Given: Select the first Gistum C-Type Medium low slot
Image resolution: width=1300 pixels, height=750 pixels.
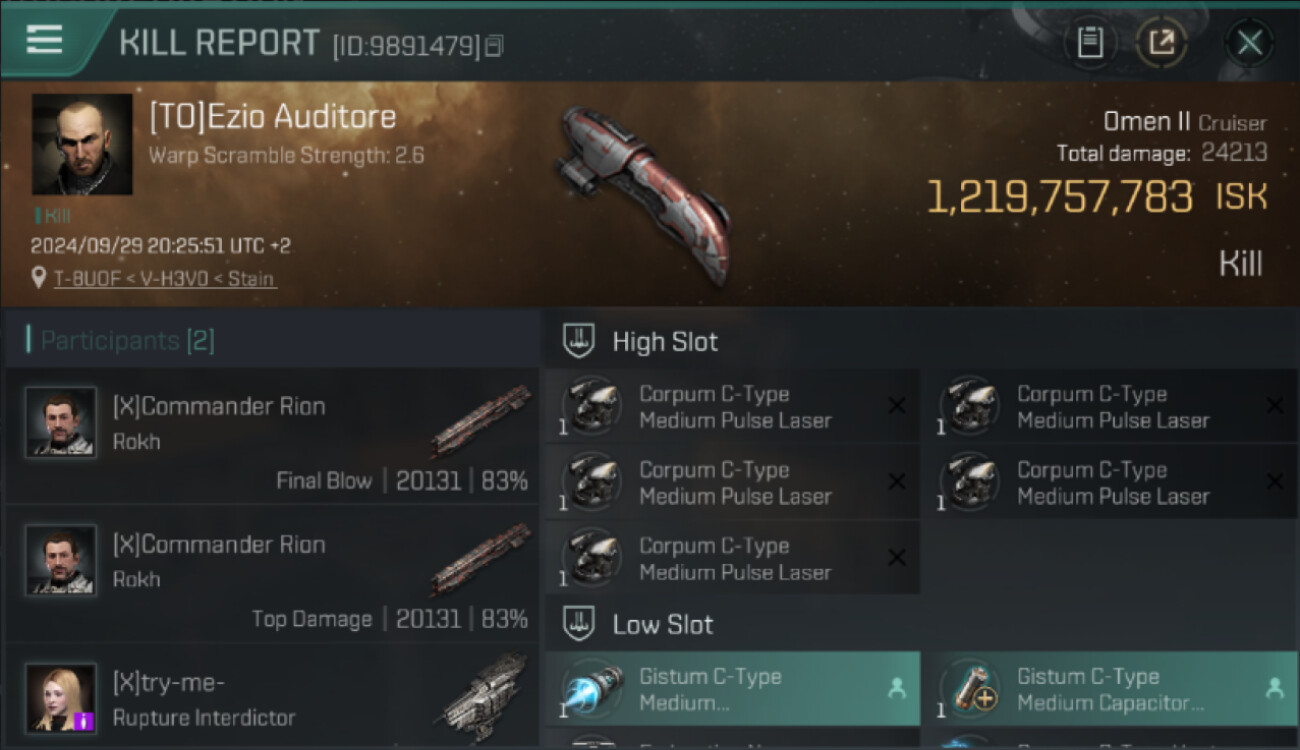Looking at the screenshot, I should click(732, 689).
